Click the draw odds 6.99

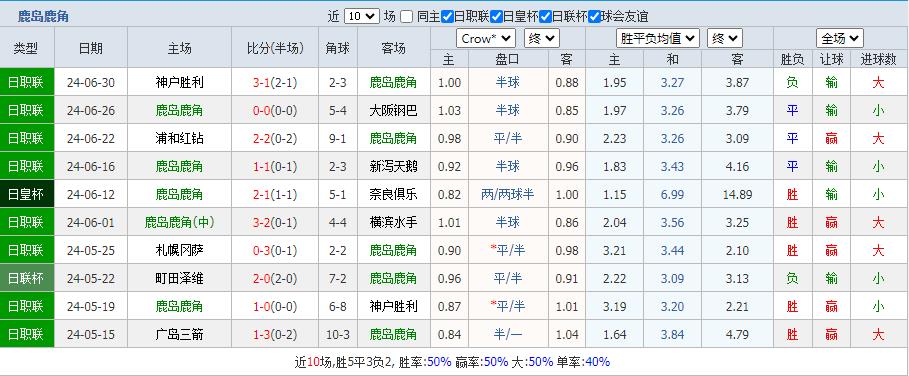tap(672, 194)
